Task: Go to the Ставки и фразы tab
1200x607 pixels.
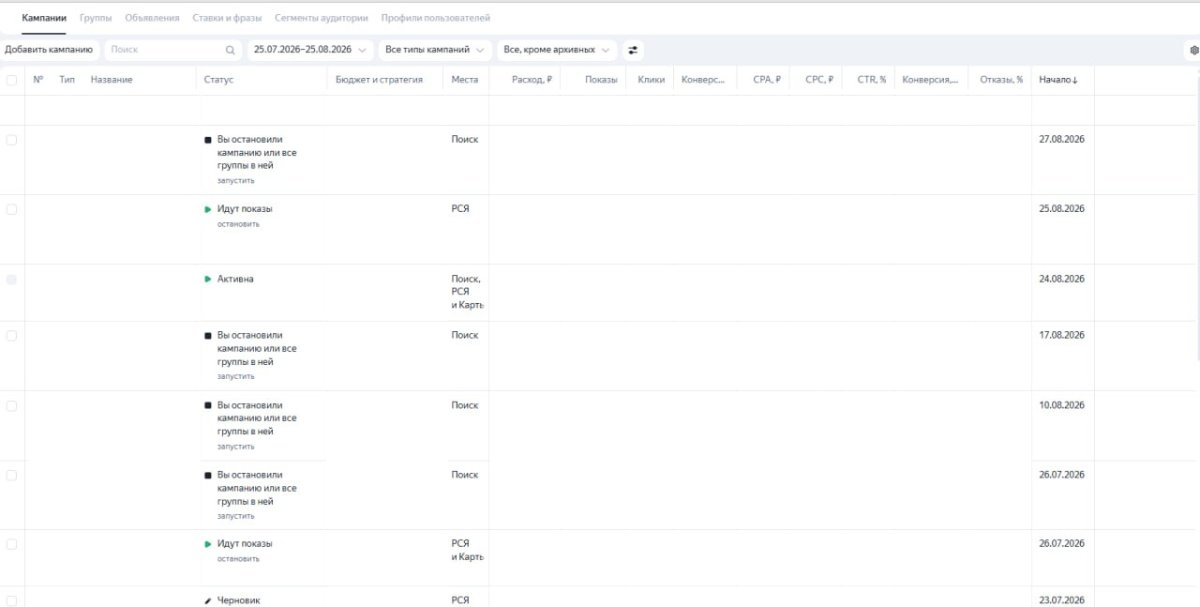Action: [x=228, y=18]
